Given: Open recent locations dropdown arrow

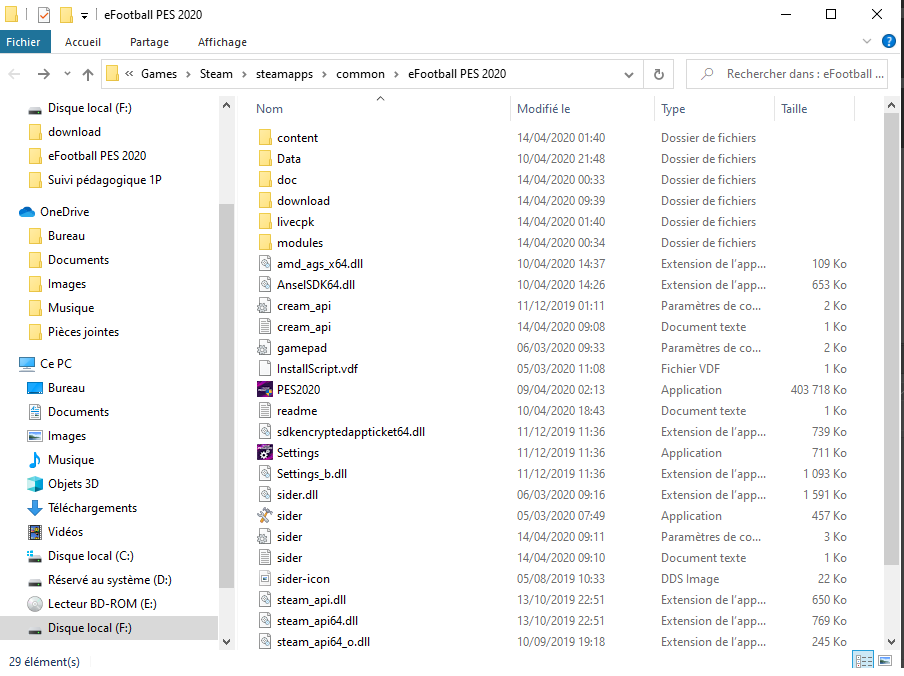Looking at the screenshot, I should pos(67,73).
